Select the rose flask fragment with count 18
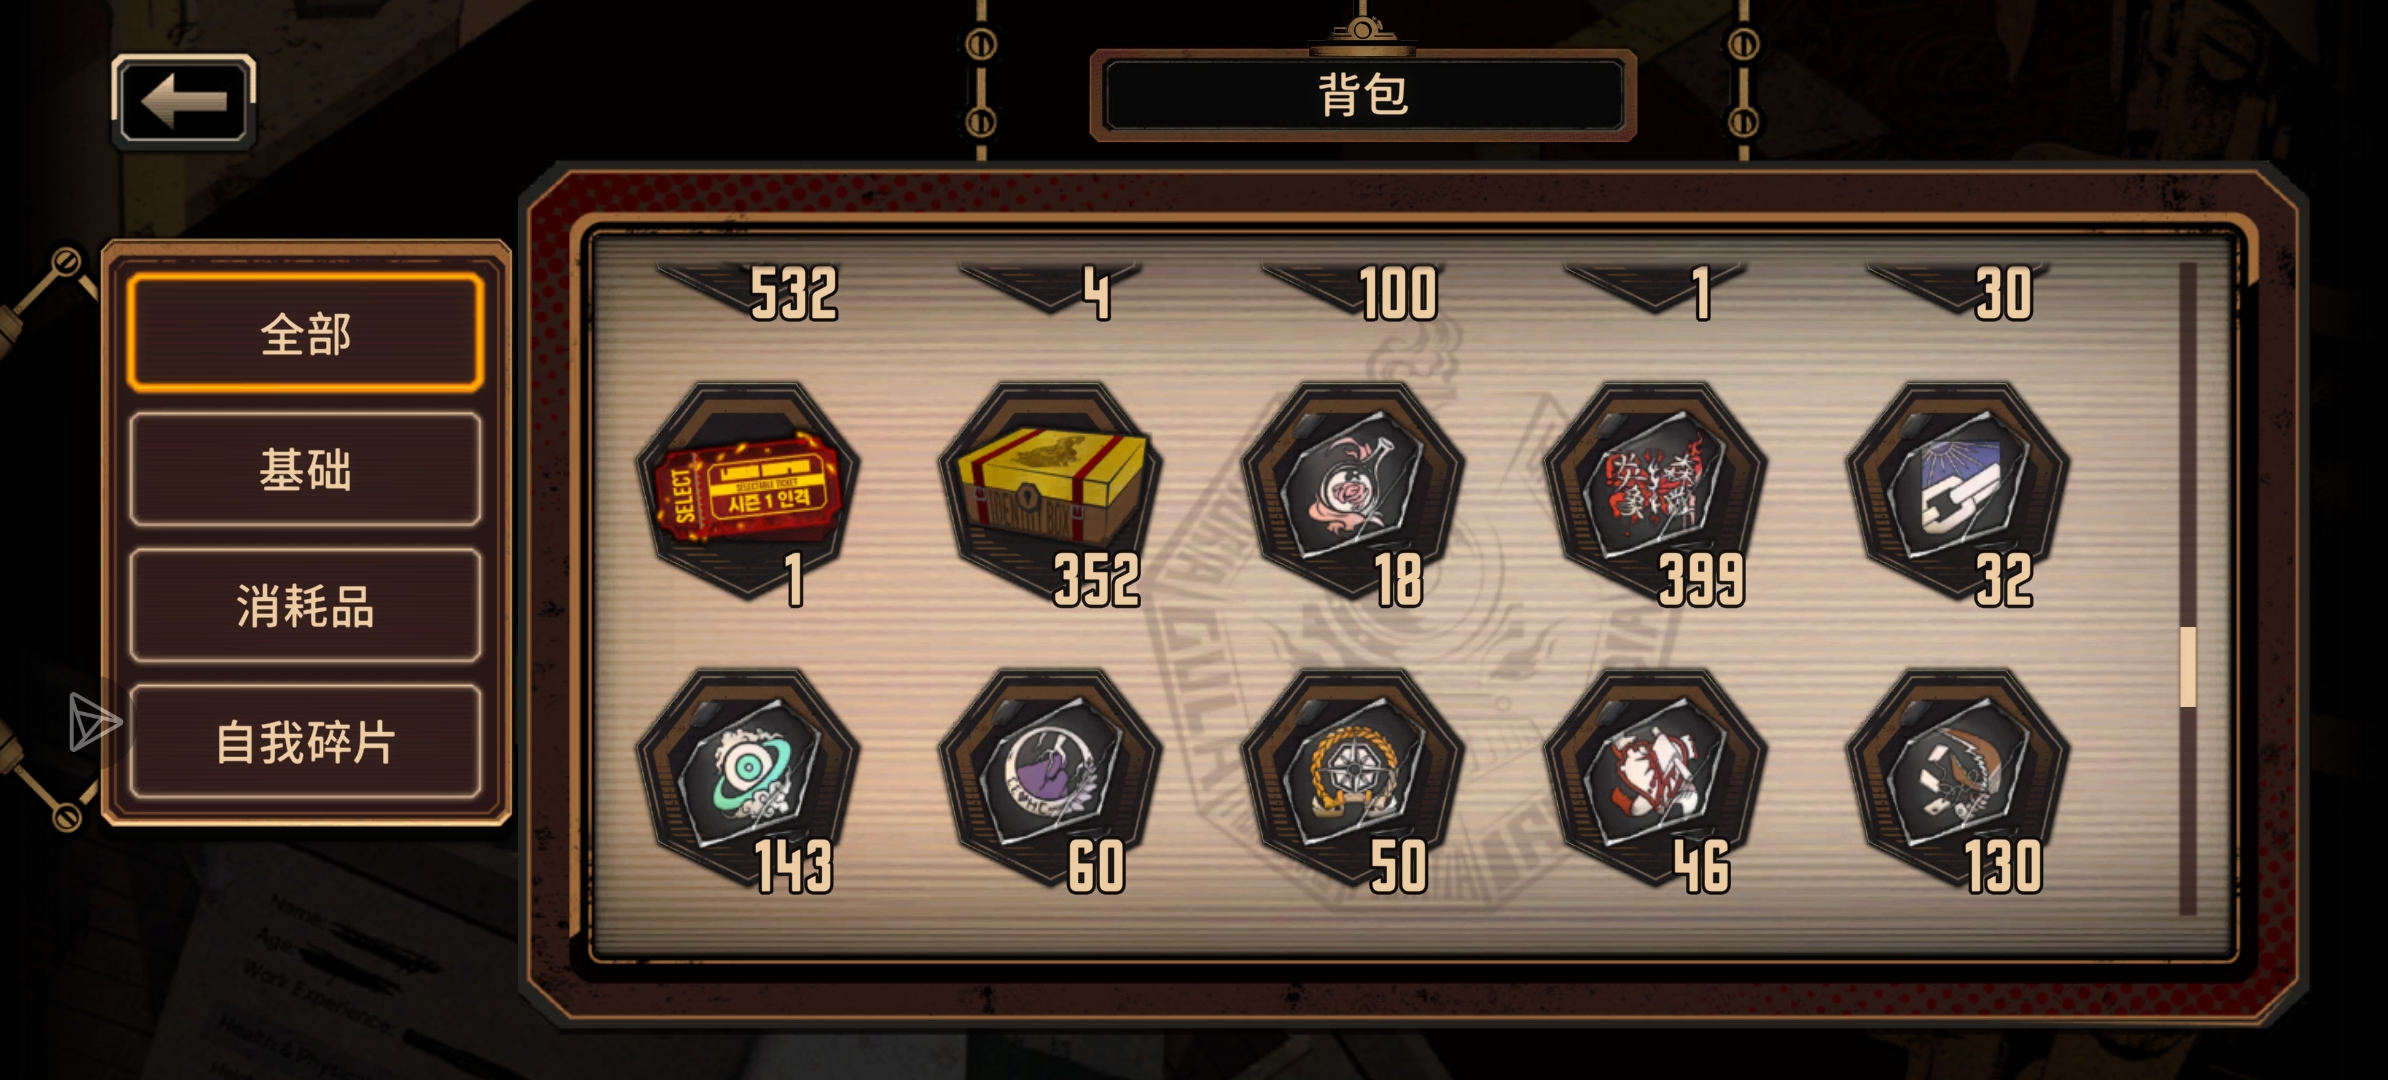 pos(1352,490)
